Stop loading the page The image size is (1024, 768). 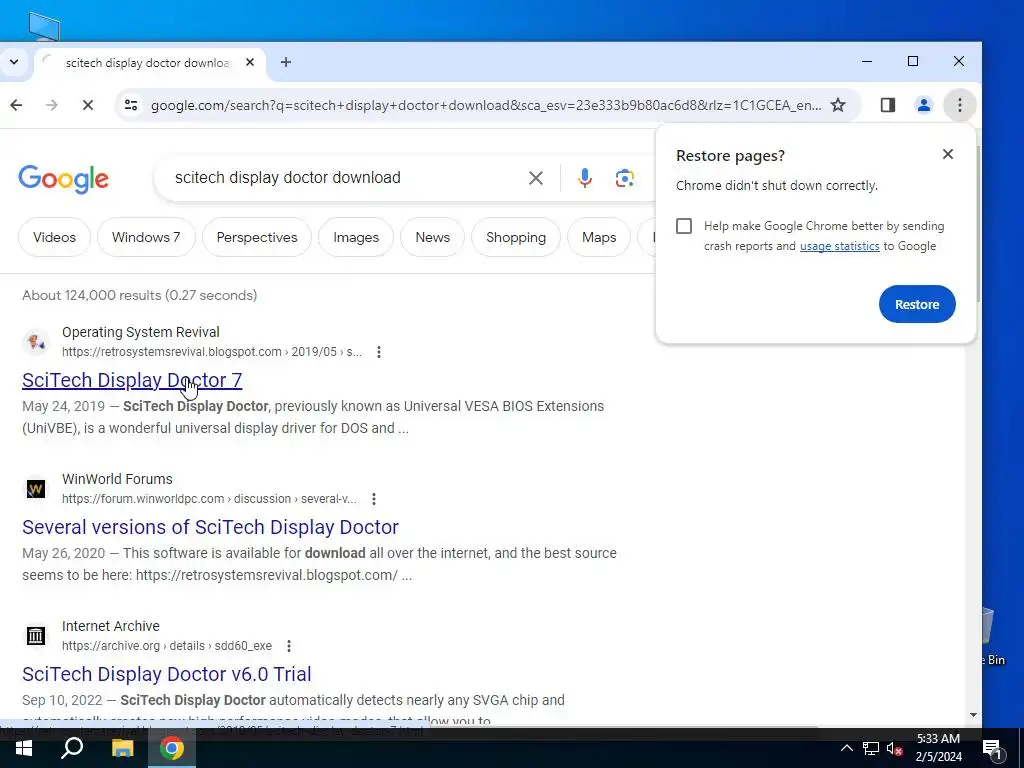[88, 105]
